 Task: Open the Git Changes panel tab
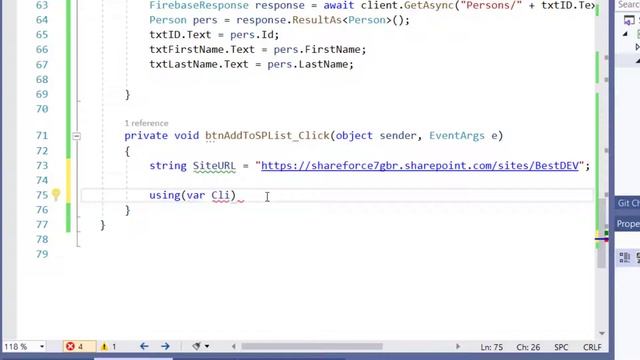[628, 203]
